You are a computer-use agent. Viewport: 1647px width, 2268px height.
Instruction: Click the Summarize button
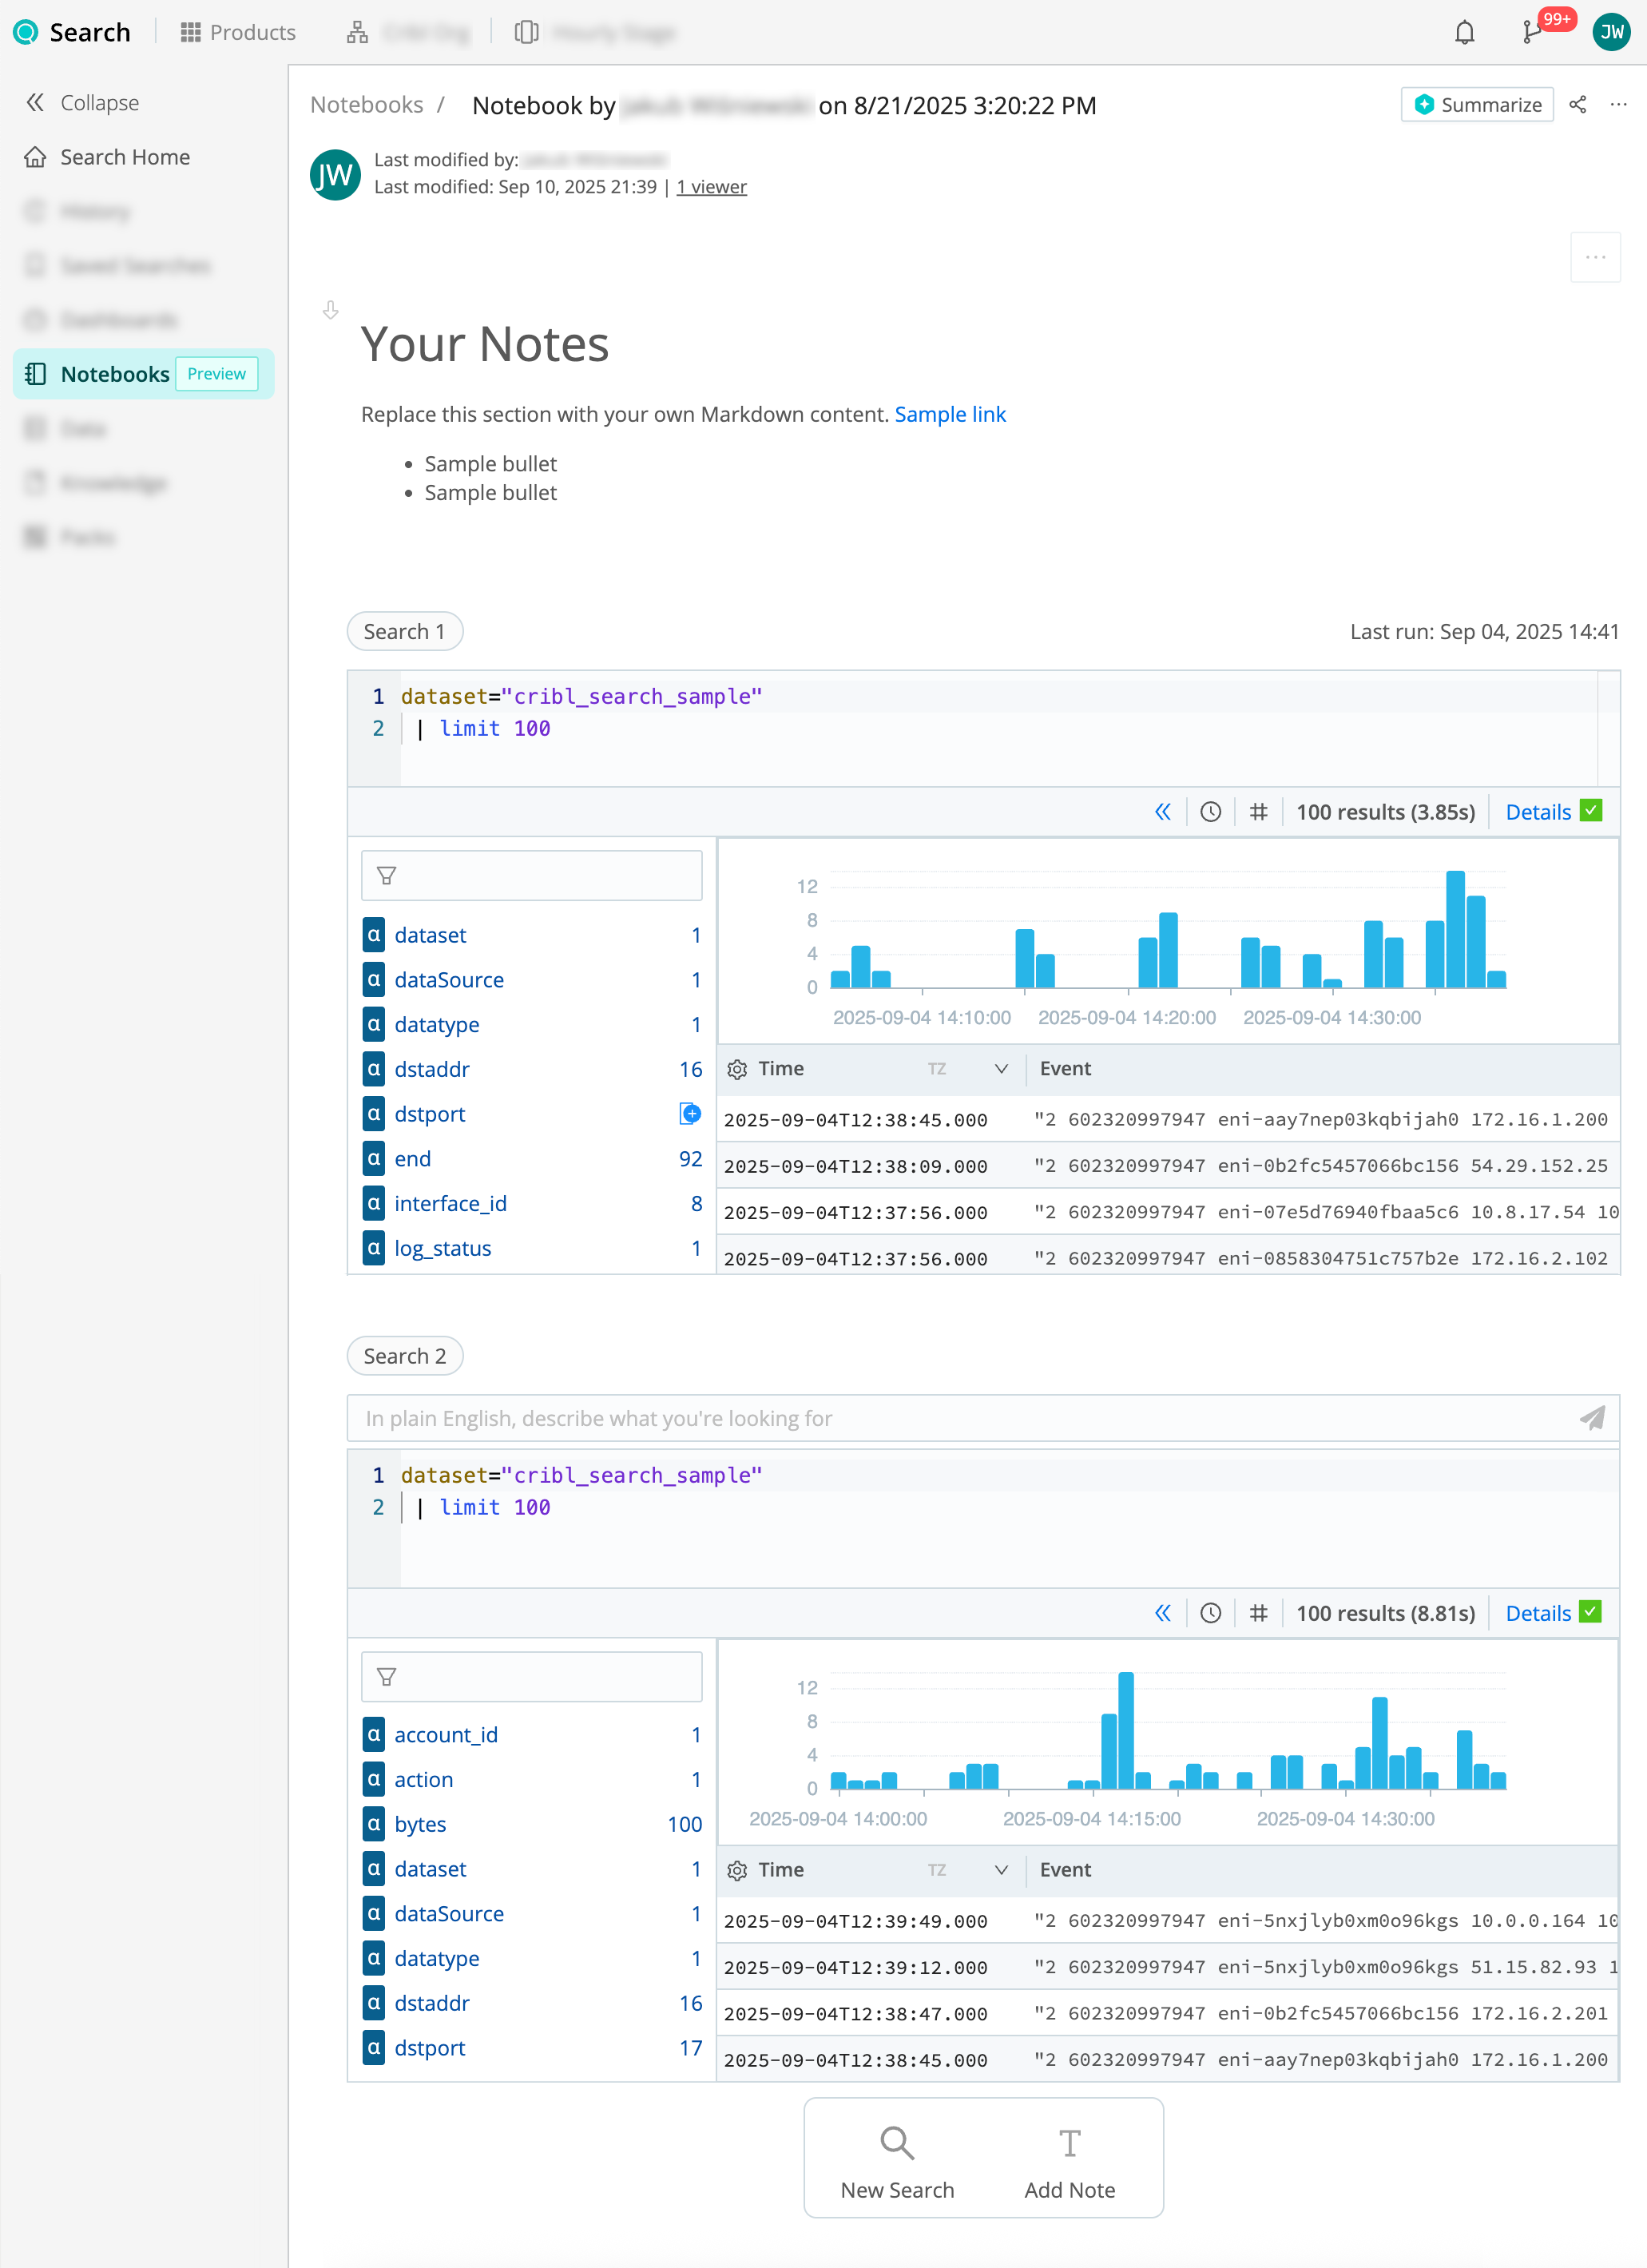[1477, 105]
